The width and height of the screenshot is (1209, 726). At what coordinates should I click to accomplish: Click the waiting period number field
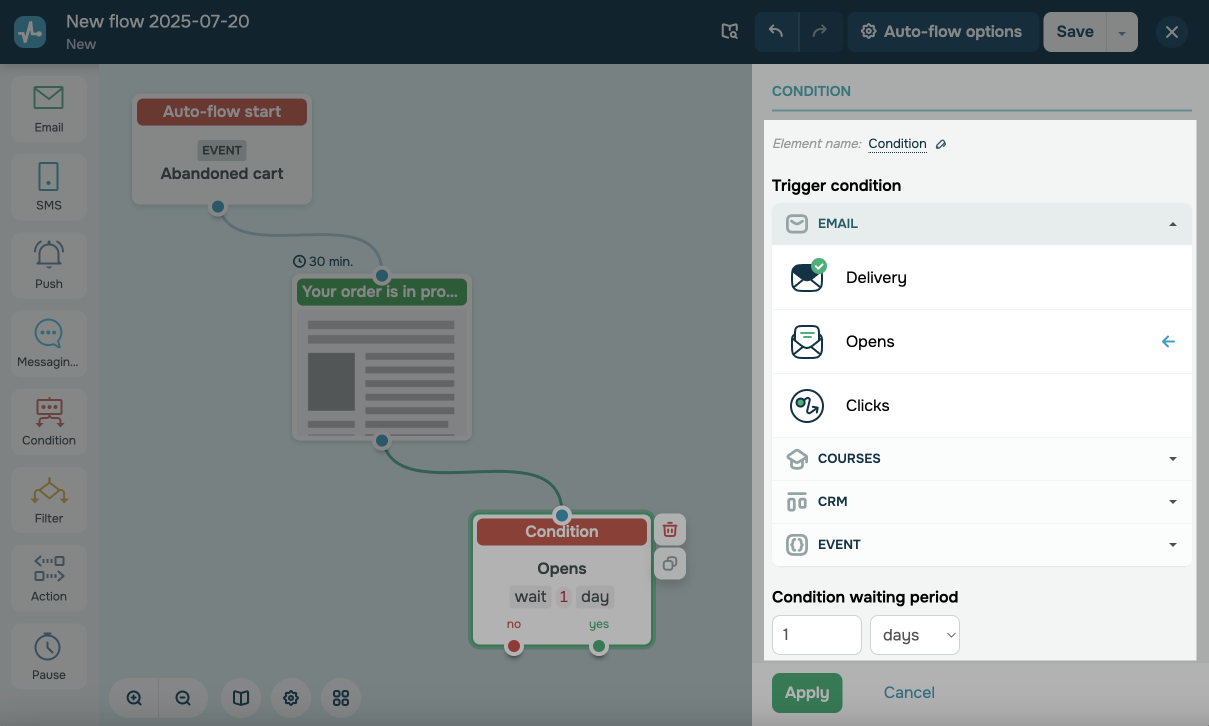click(816, 635)
